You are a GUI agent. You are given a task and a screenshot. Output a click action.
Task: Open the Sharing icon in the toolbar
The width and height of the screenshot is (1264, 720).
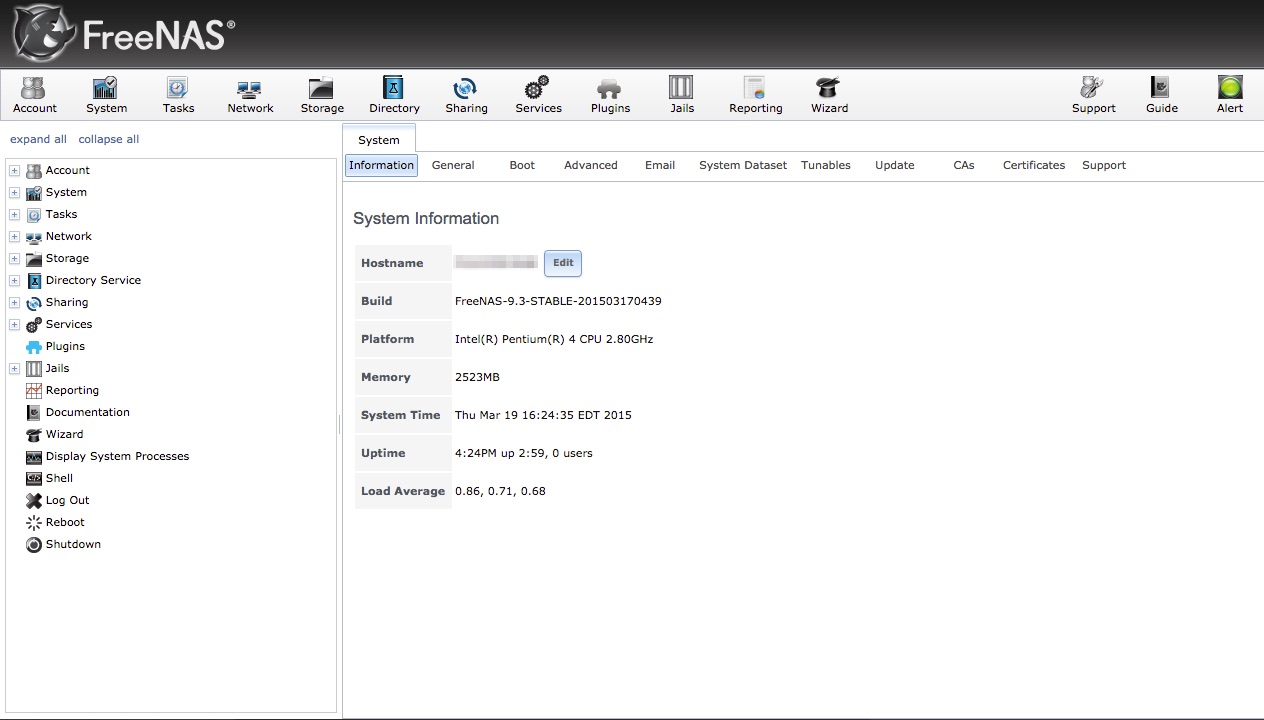[466, 95]
